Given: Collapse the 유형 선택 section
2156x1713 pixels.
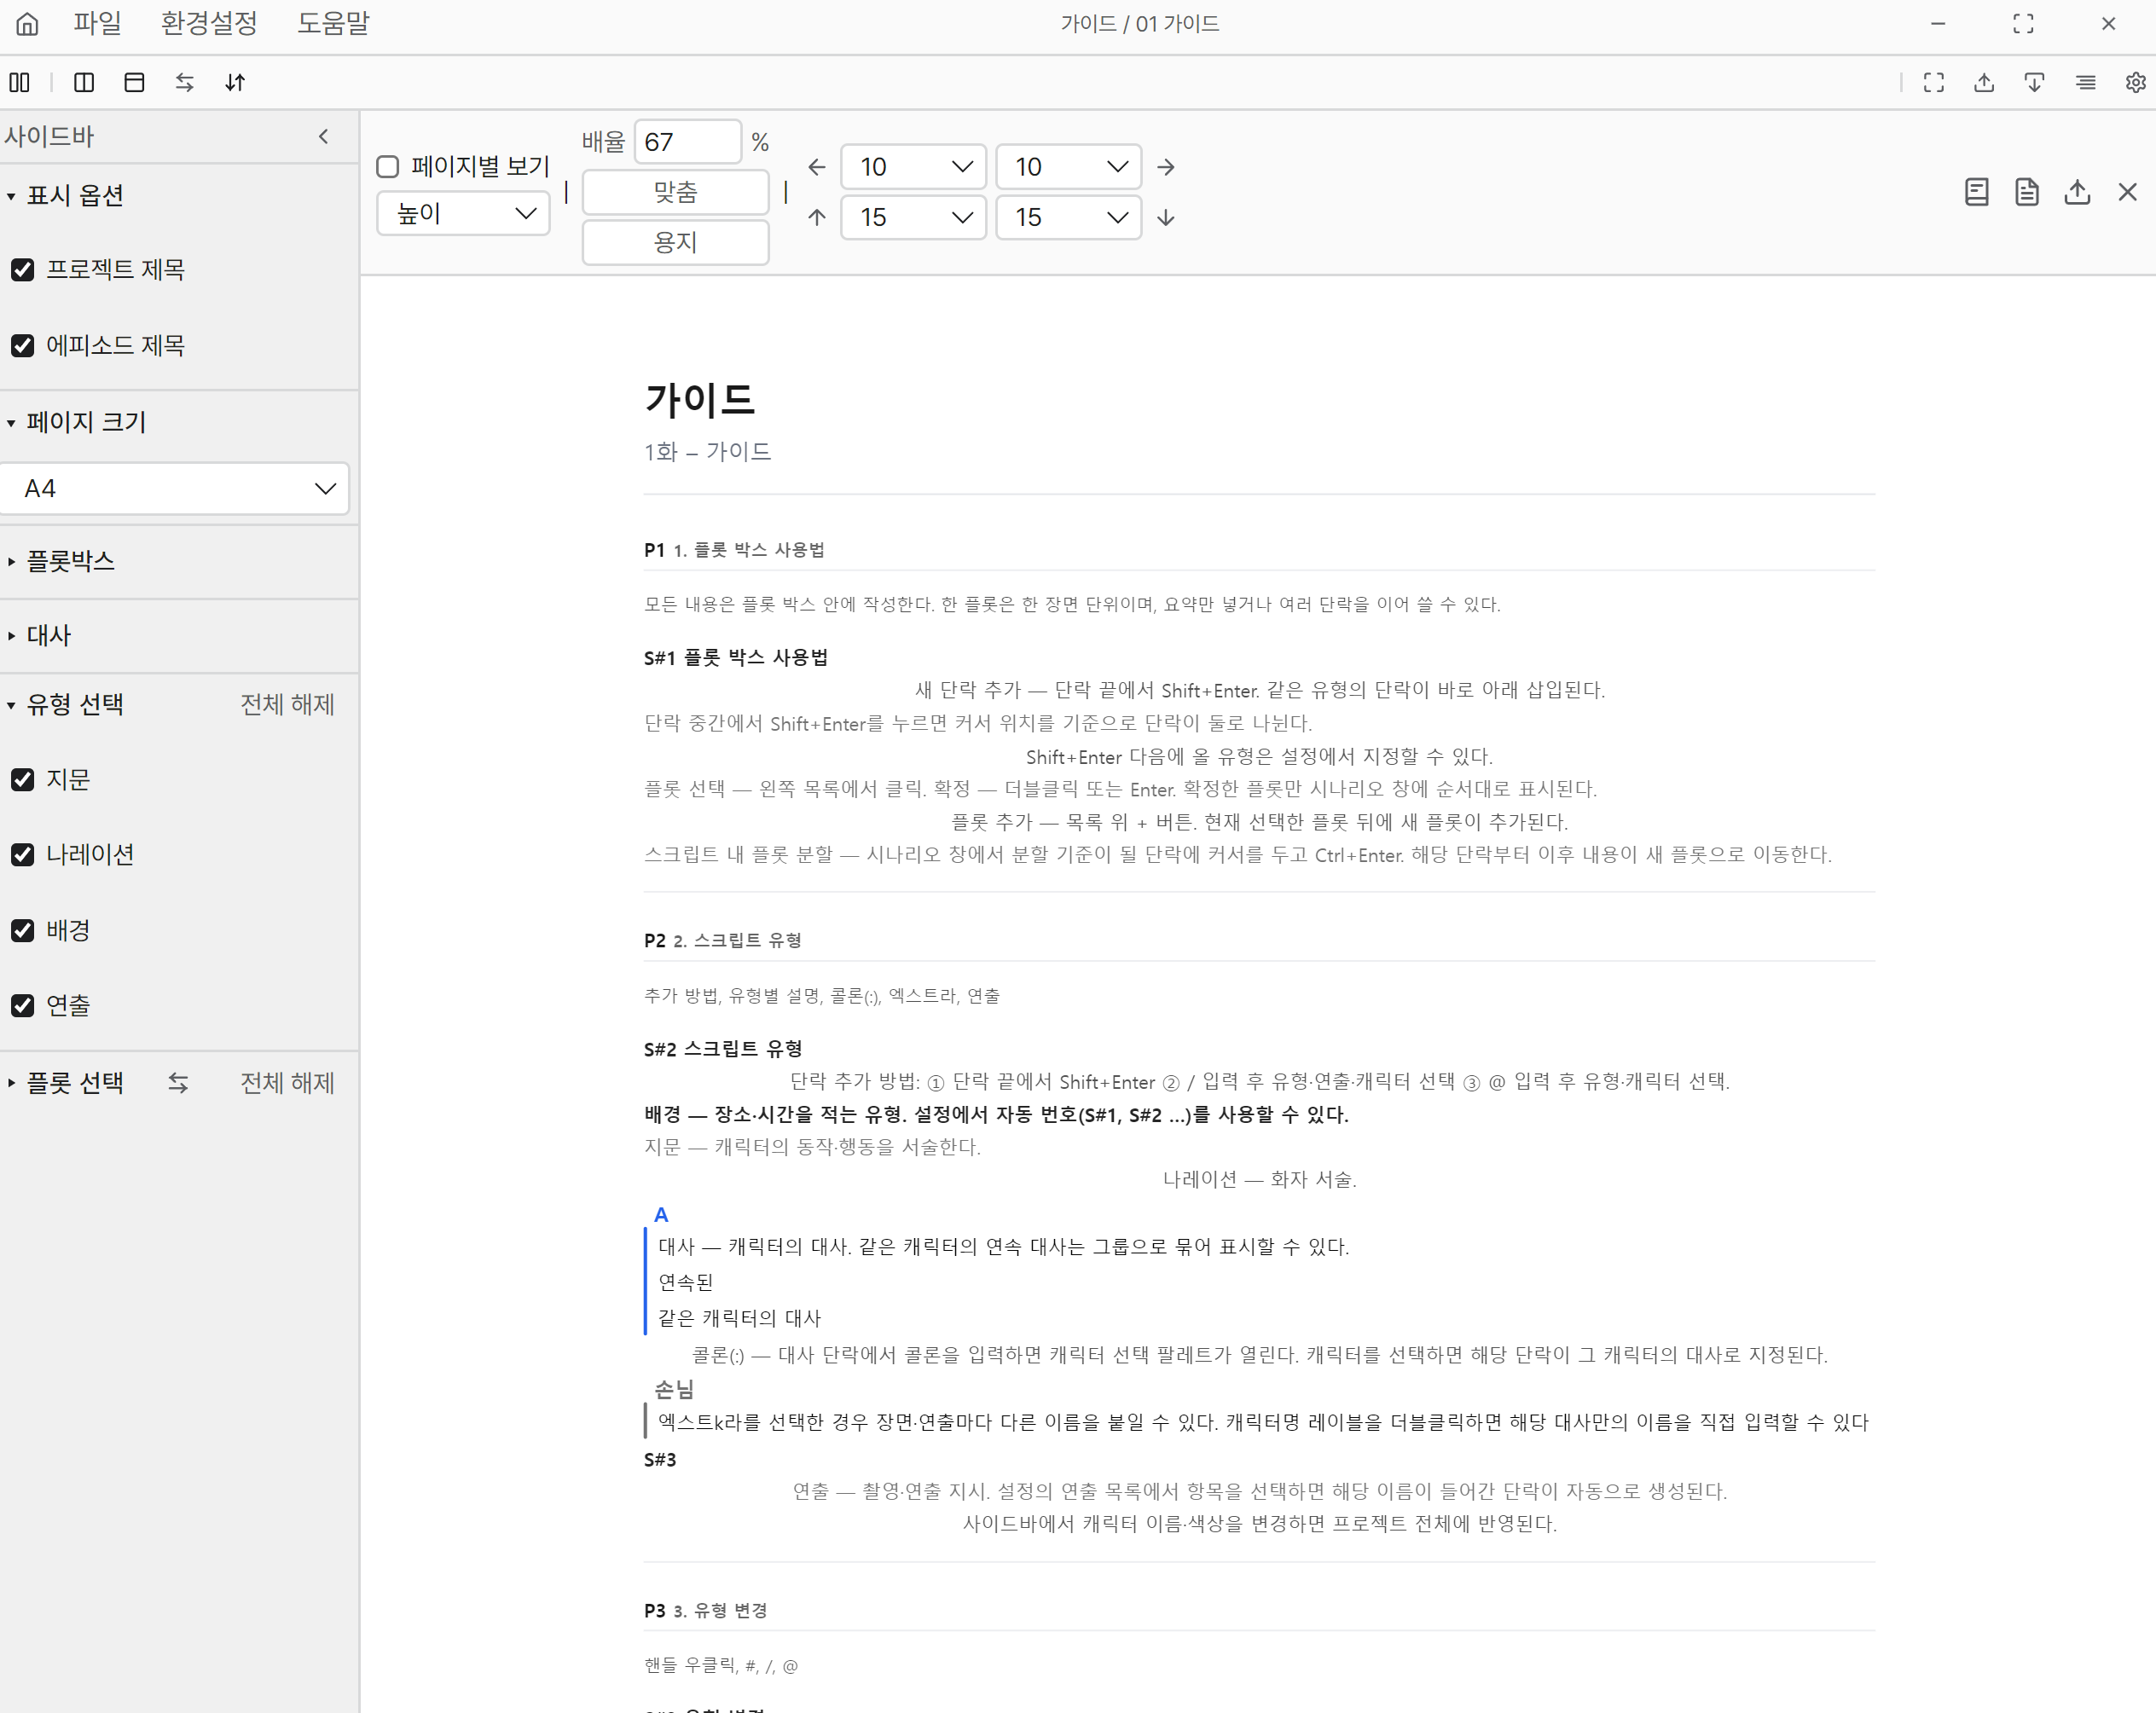Looking at the screenshot, I should click(65, 704).
